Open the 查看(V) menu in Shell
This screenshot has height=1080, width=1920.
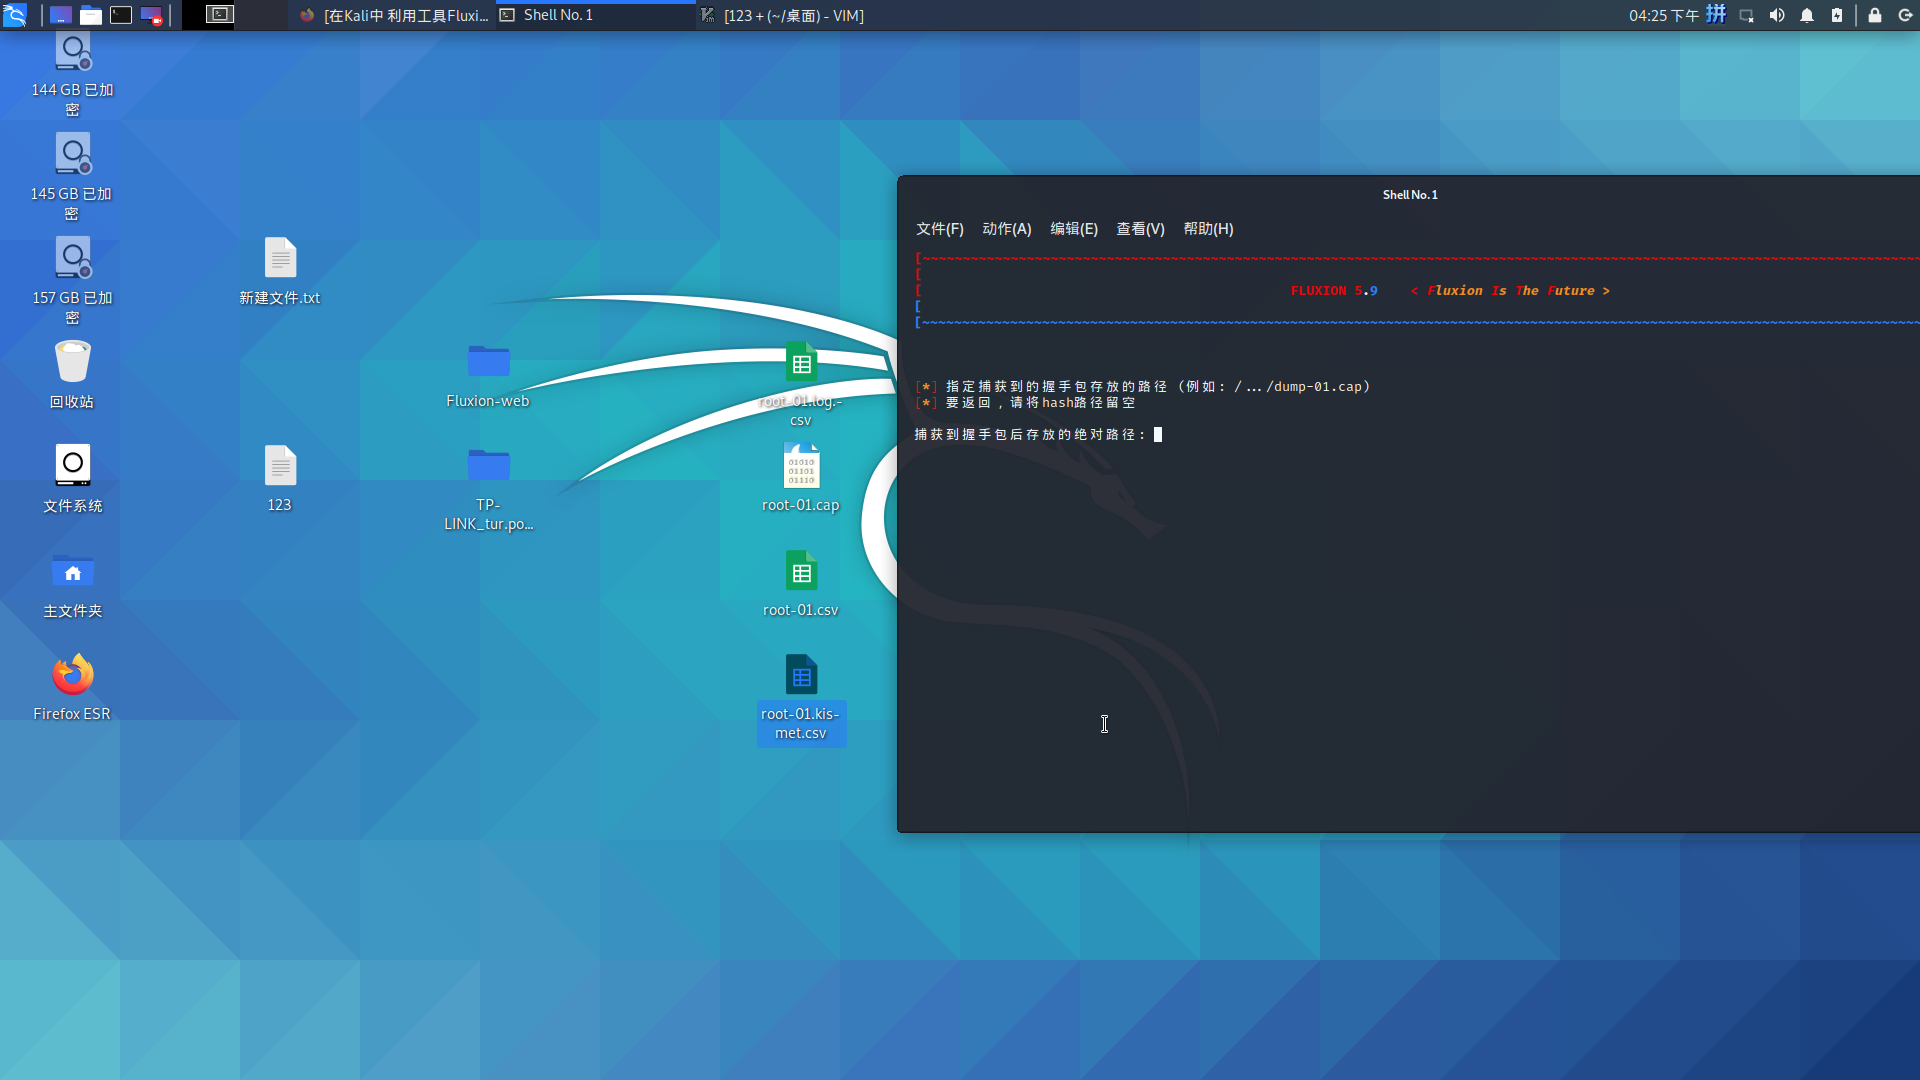pyautogui.click(x=1140, y=229)
